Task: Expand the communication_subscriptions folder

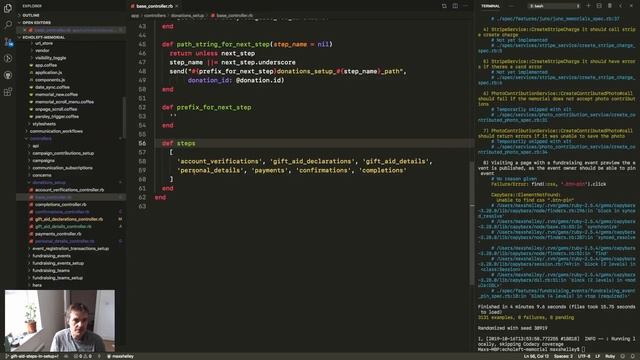Action: click(x=62, y=168)
